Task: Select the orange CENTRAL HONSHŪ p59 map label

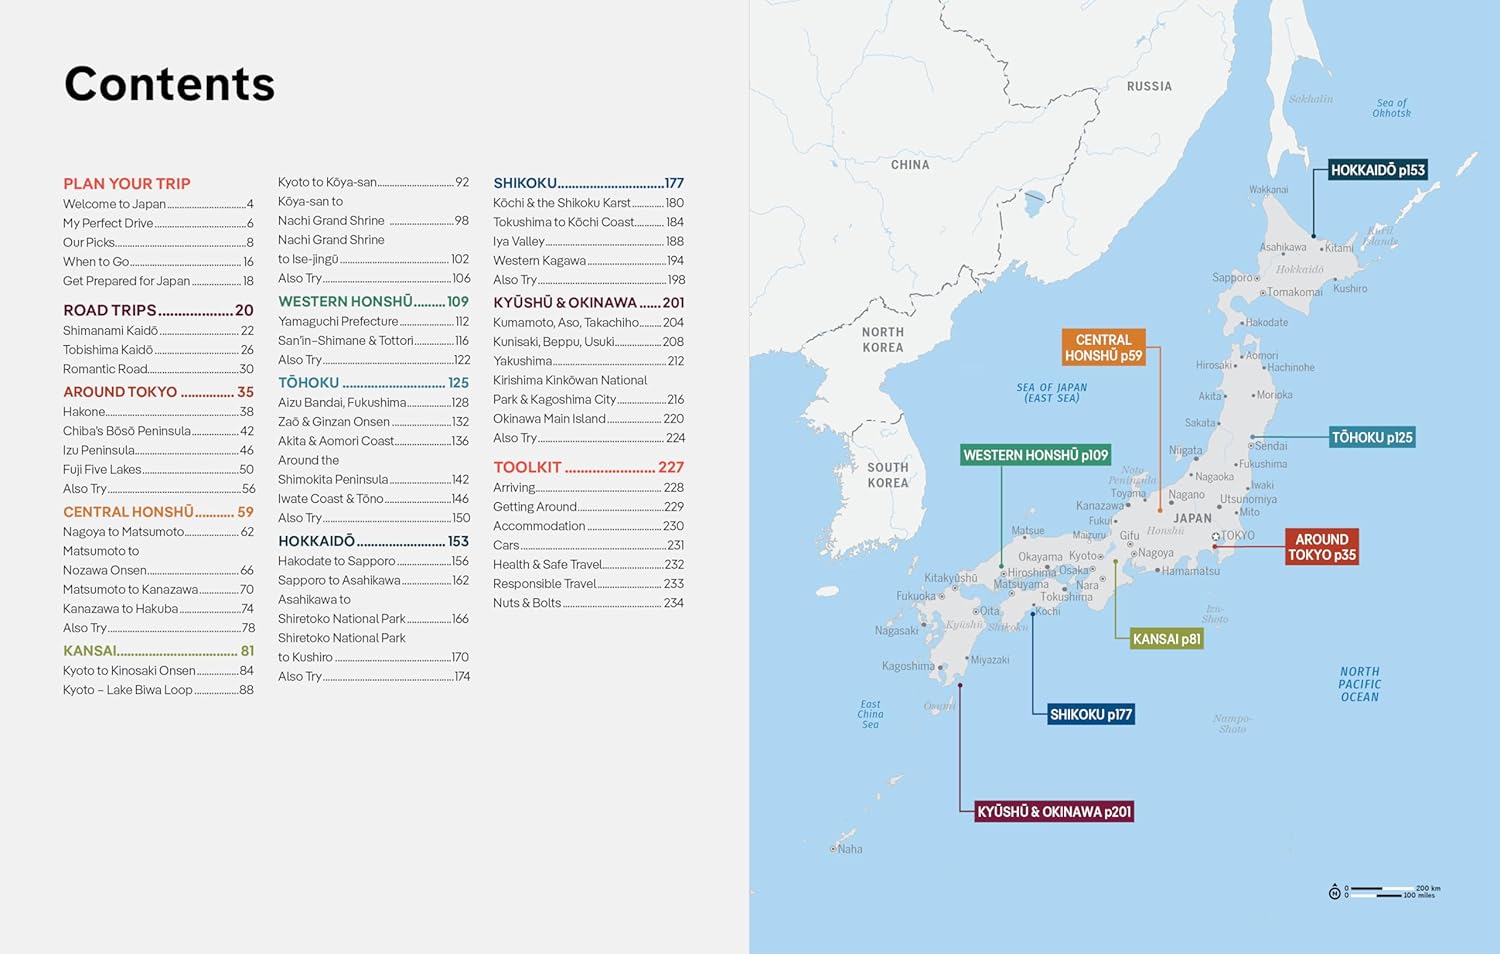Action: (1103, 348)
